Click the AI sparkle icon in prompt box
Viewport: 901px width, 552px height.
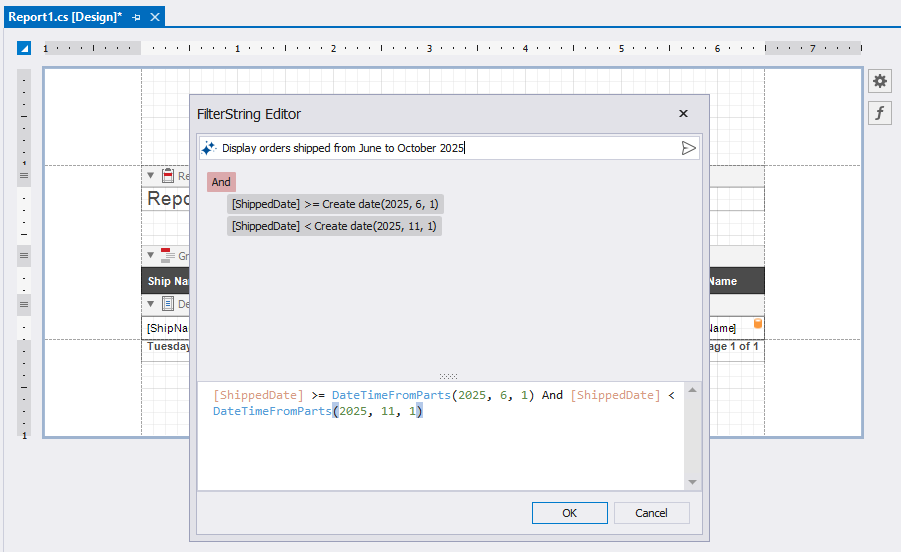(209, 148)
